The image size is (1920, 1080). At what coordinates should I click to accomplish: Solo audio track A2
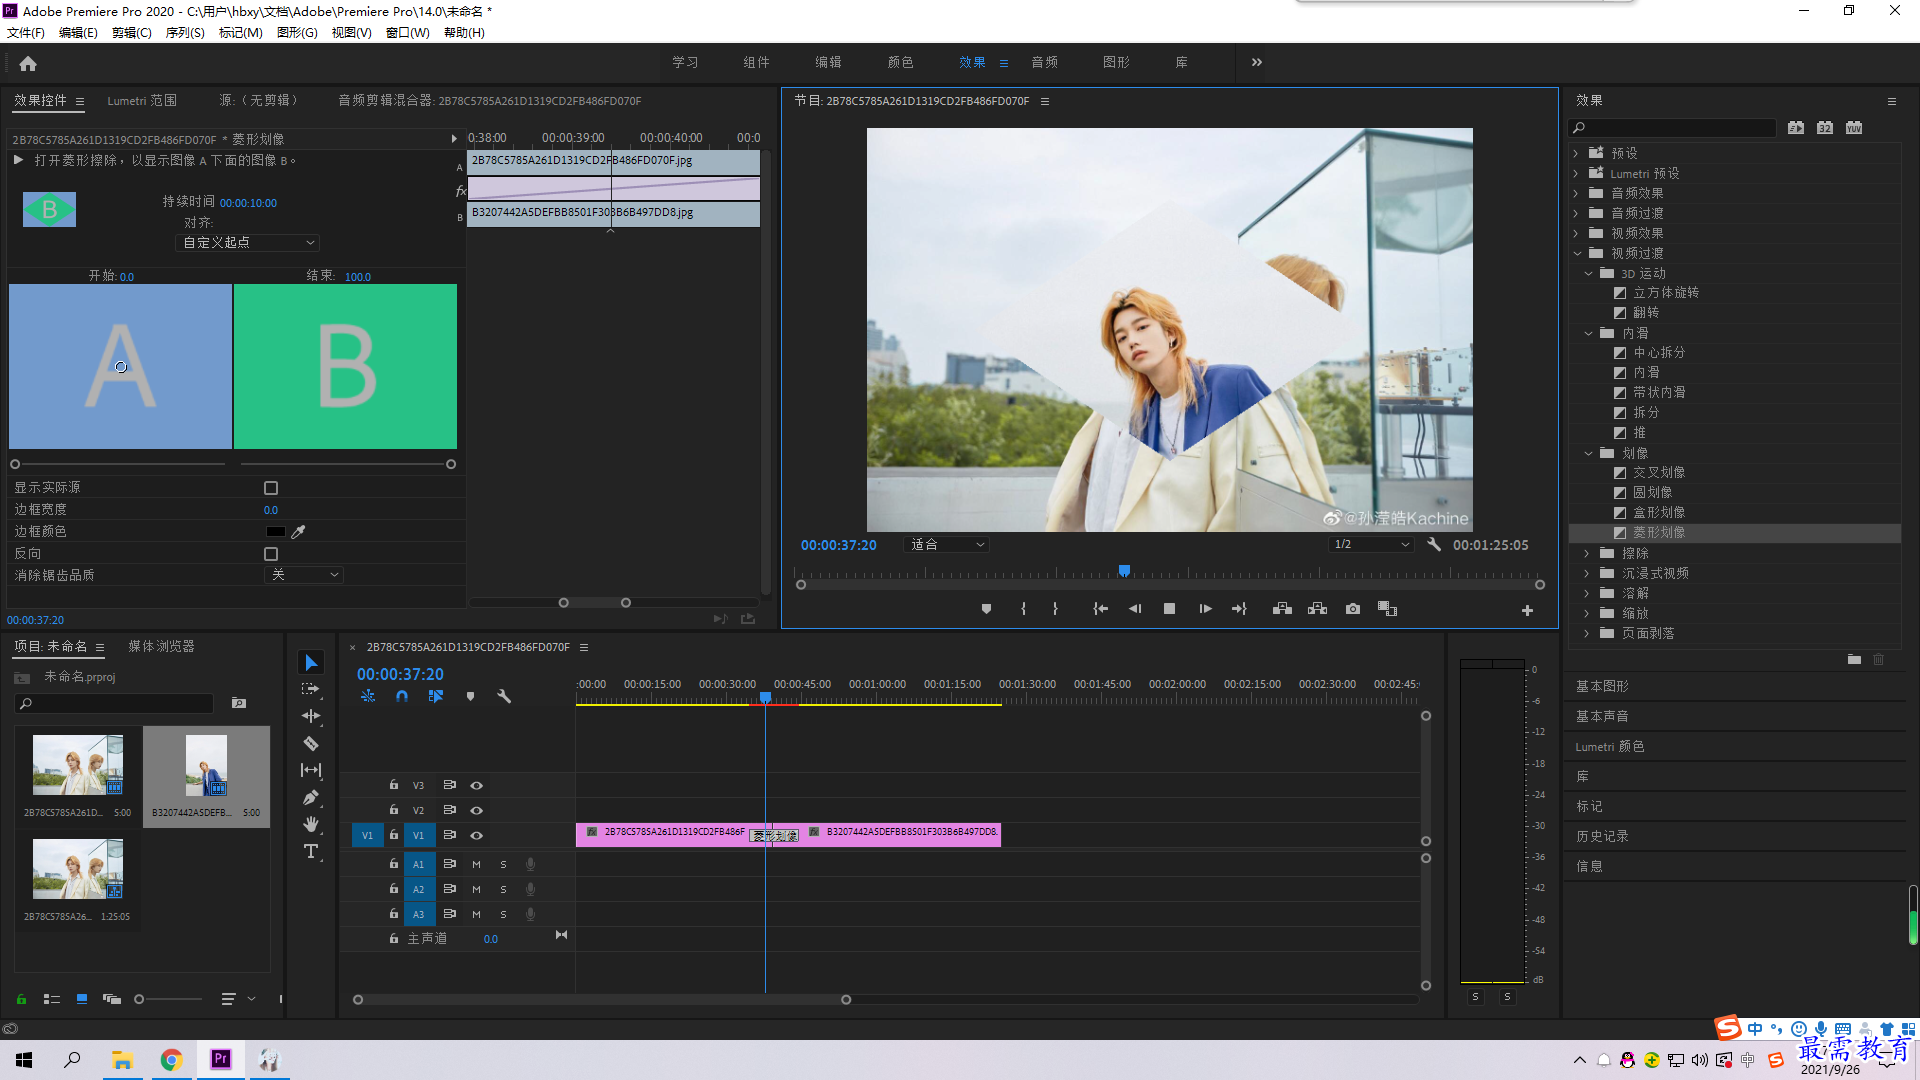(x=503, y=889)
